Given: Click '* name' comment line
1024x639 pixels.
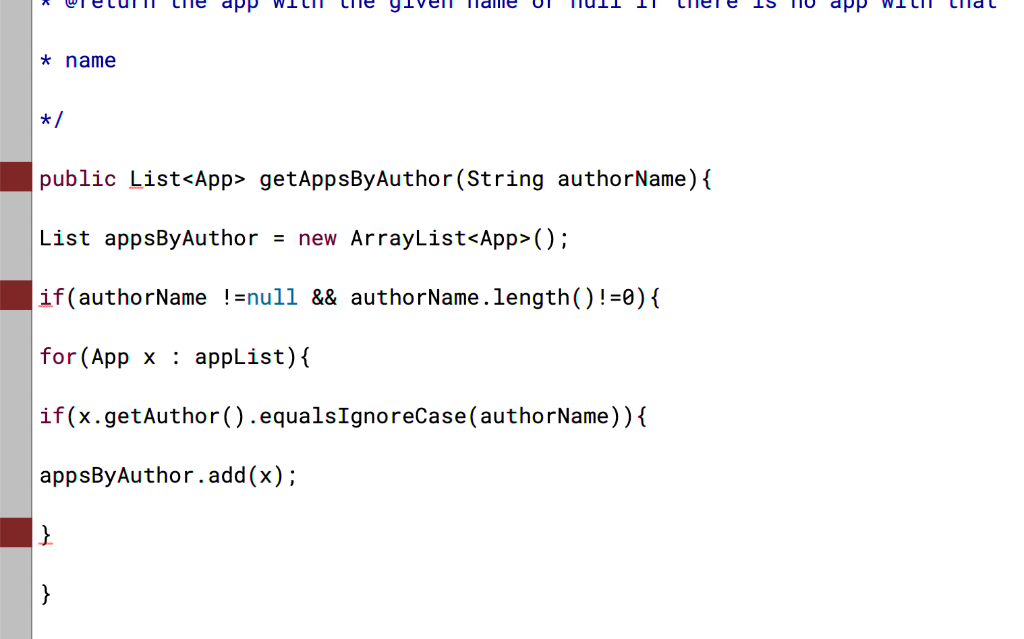Looking at the screenshot, I should [78, 61].
